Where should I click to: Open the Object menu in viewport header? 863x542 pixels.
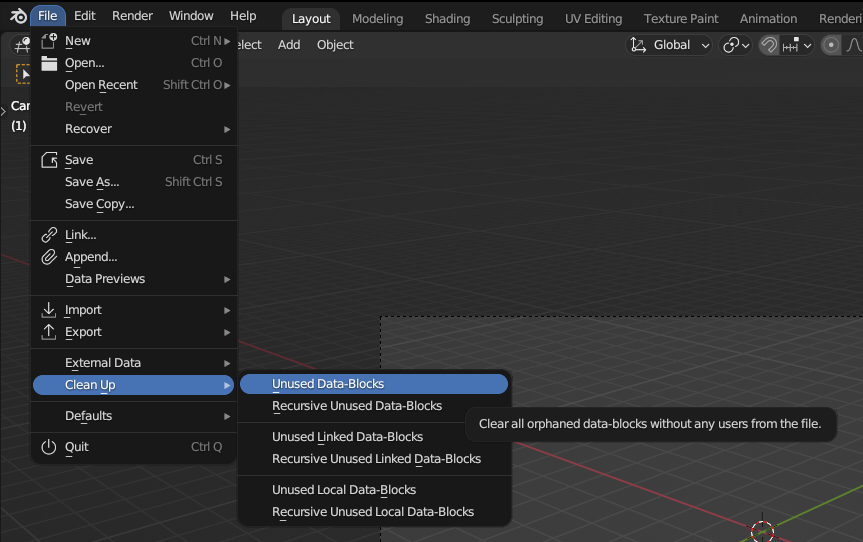coord(335,45)
